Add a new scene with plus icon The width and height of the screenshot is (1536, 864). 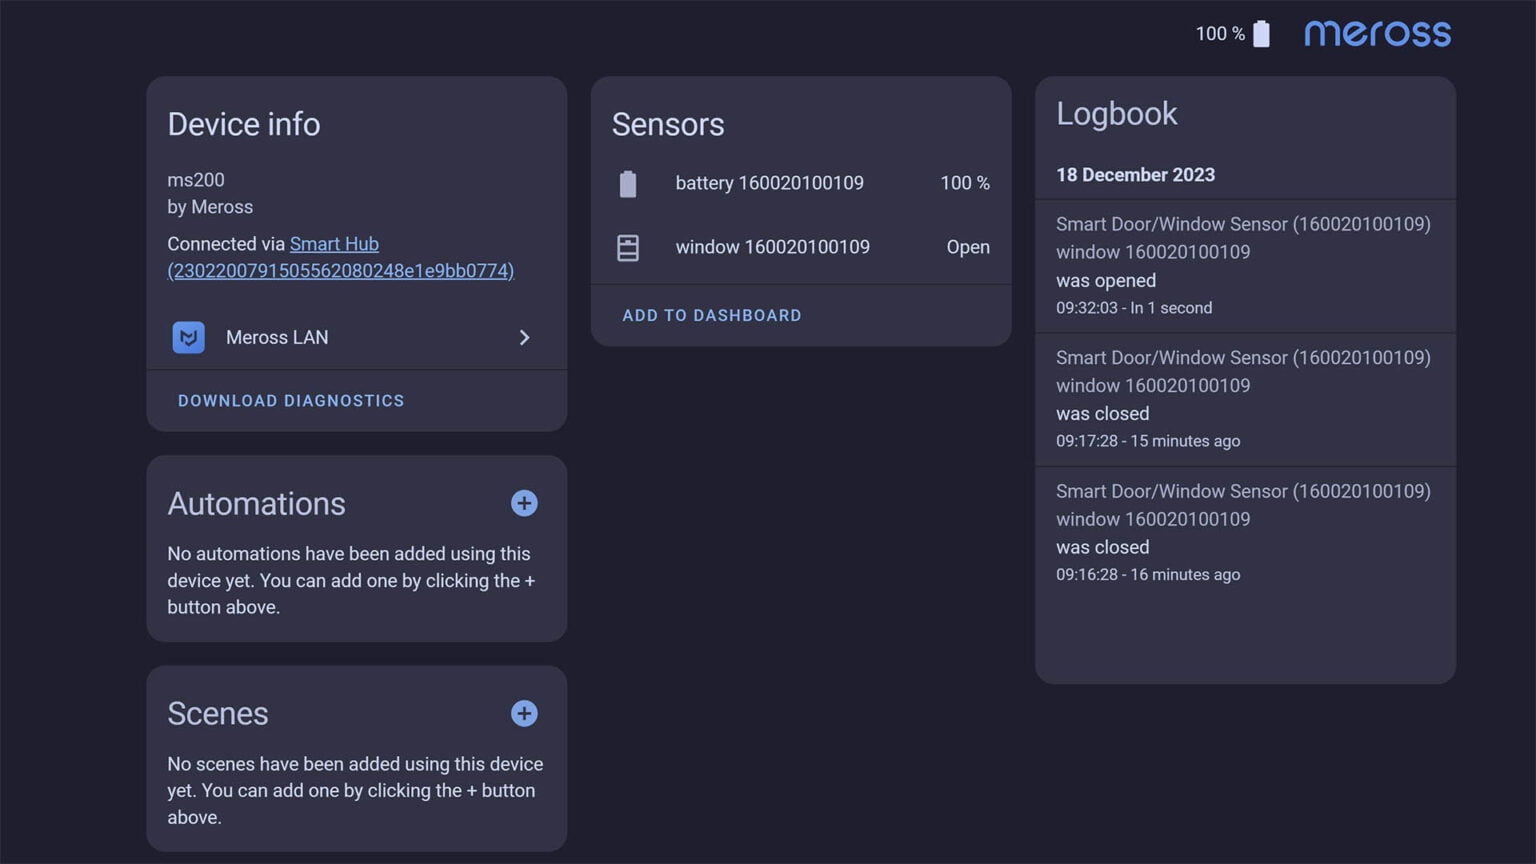click(x=524, y=713)
